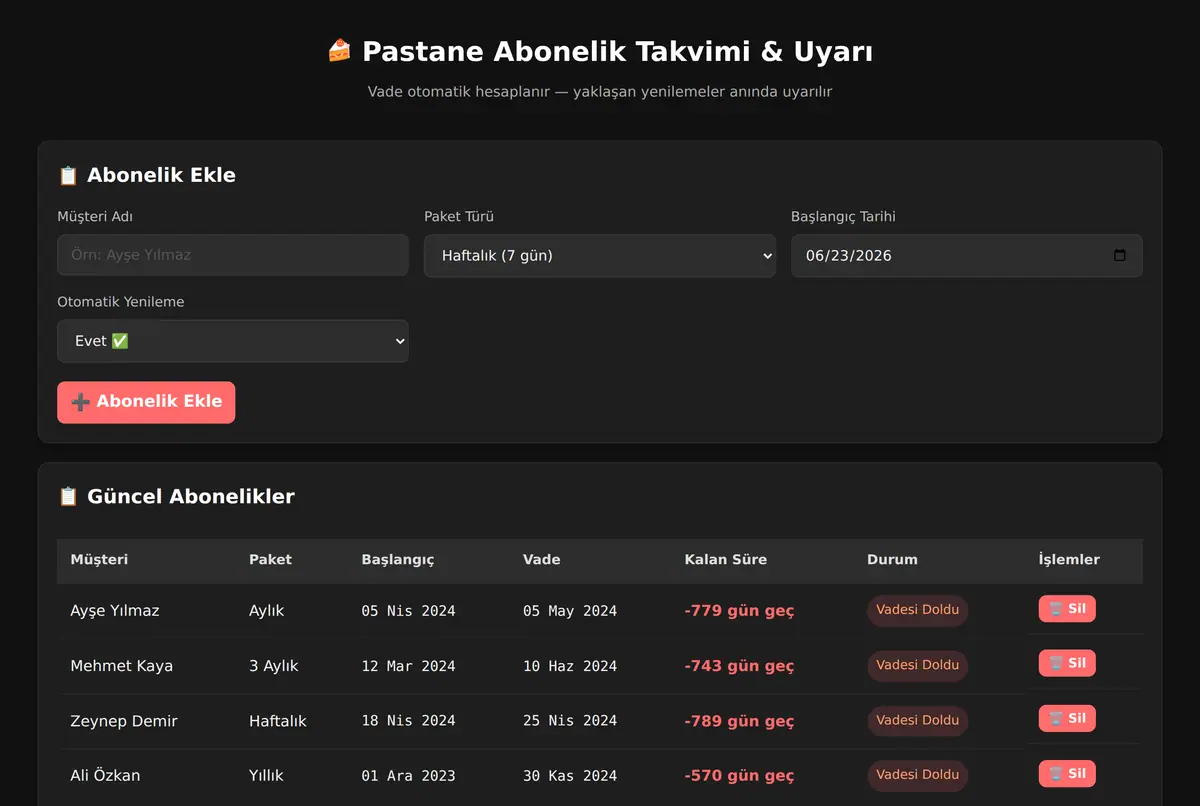Viewport: 1200px width, 806px height.
Task: Click the Abonelik Ekle section heading
Action: point(147,175)
